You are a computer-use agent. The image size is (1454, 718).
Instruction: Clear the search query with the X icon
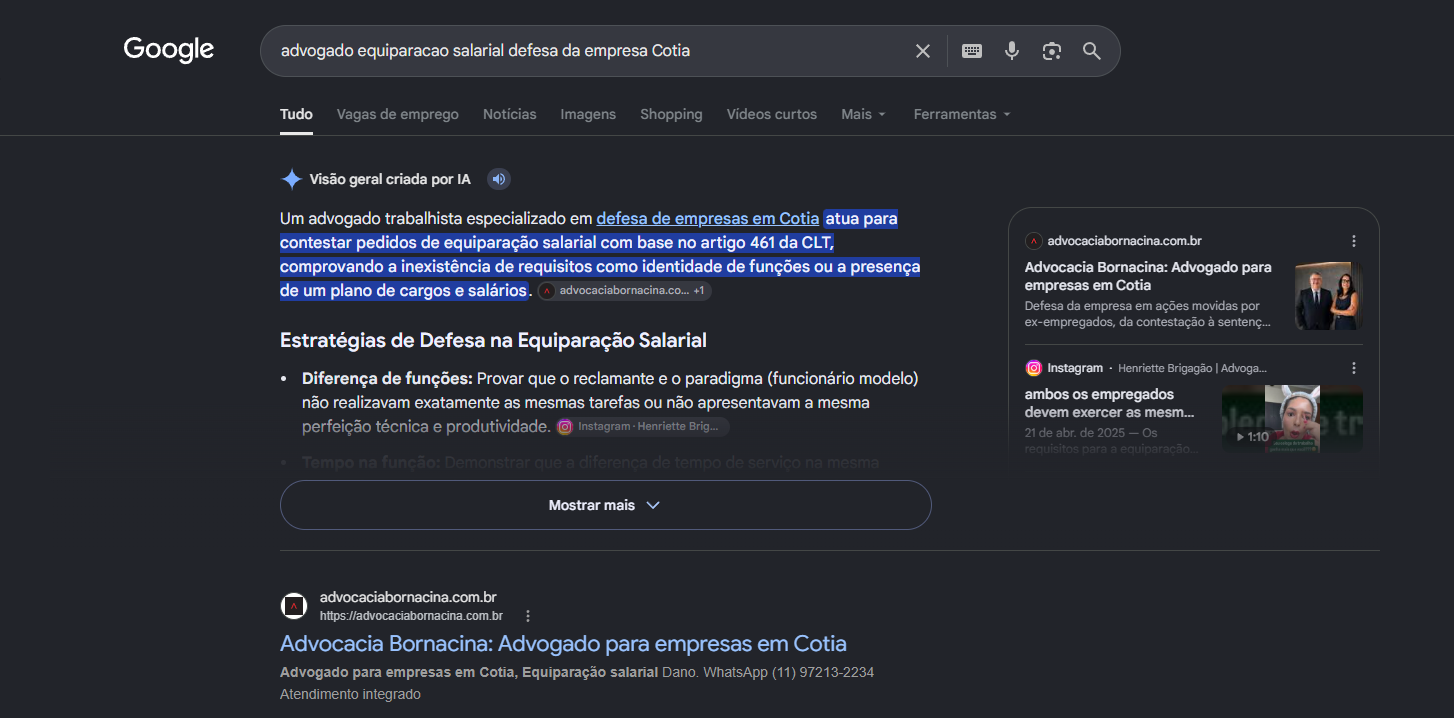[x=923, y=51]
